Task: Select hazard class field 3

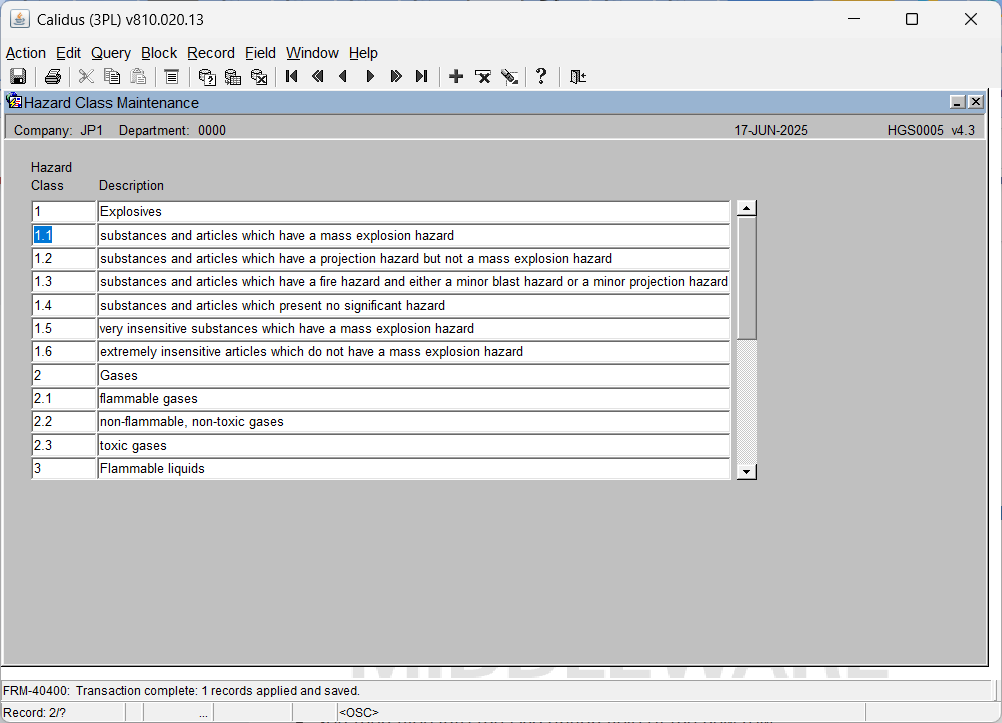Action: [63, 469]
